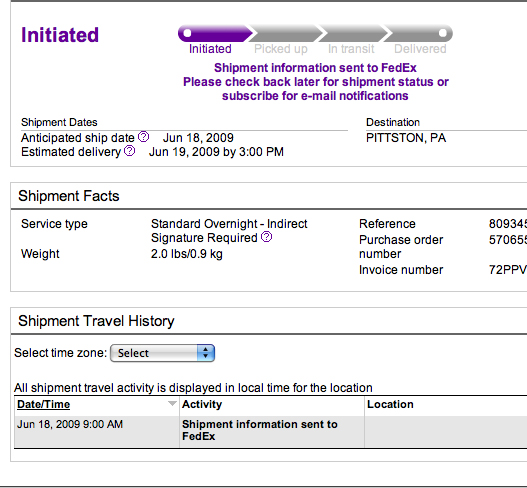The height and width of the screenshot is (488, 527).
Task: Click the Delivered progress stage
Action: click(x=420, y=49)
